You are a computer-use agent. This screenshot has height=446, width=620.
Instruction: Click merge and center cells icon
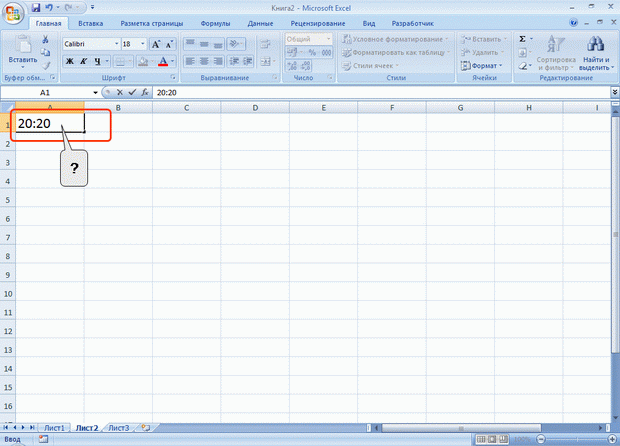(x=265, y=61)
